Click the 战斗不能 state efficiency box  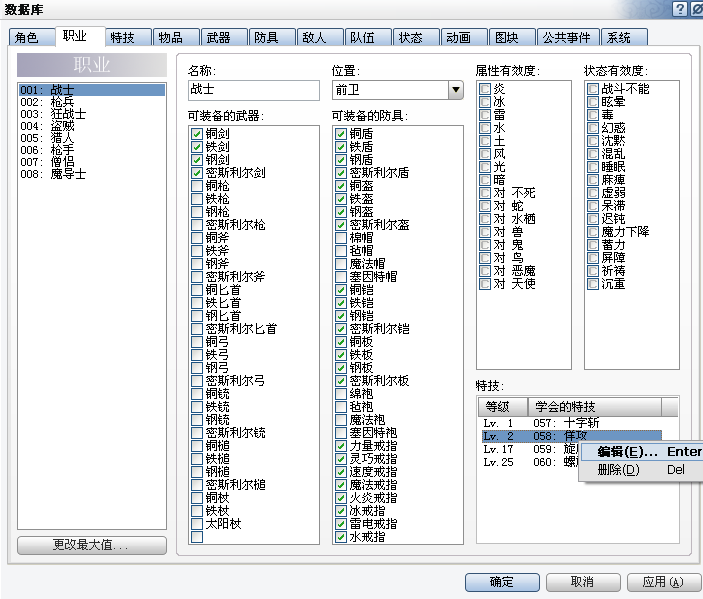593,89
